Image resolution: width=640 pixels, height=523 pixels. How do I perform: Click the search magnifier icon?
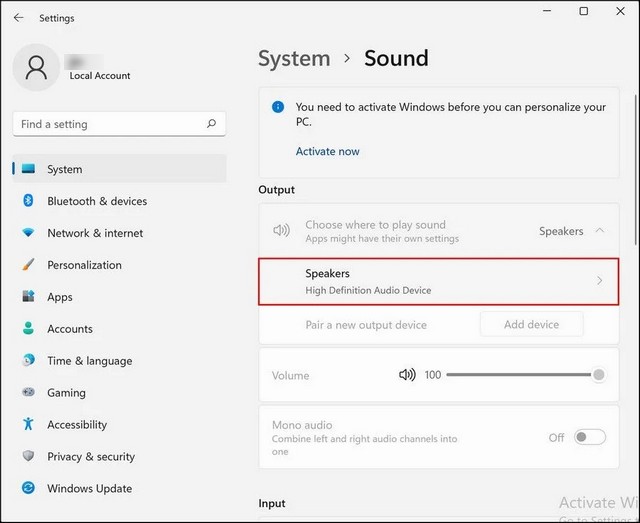point(211,123)
